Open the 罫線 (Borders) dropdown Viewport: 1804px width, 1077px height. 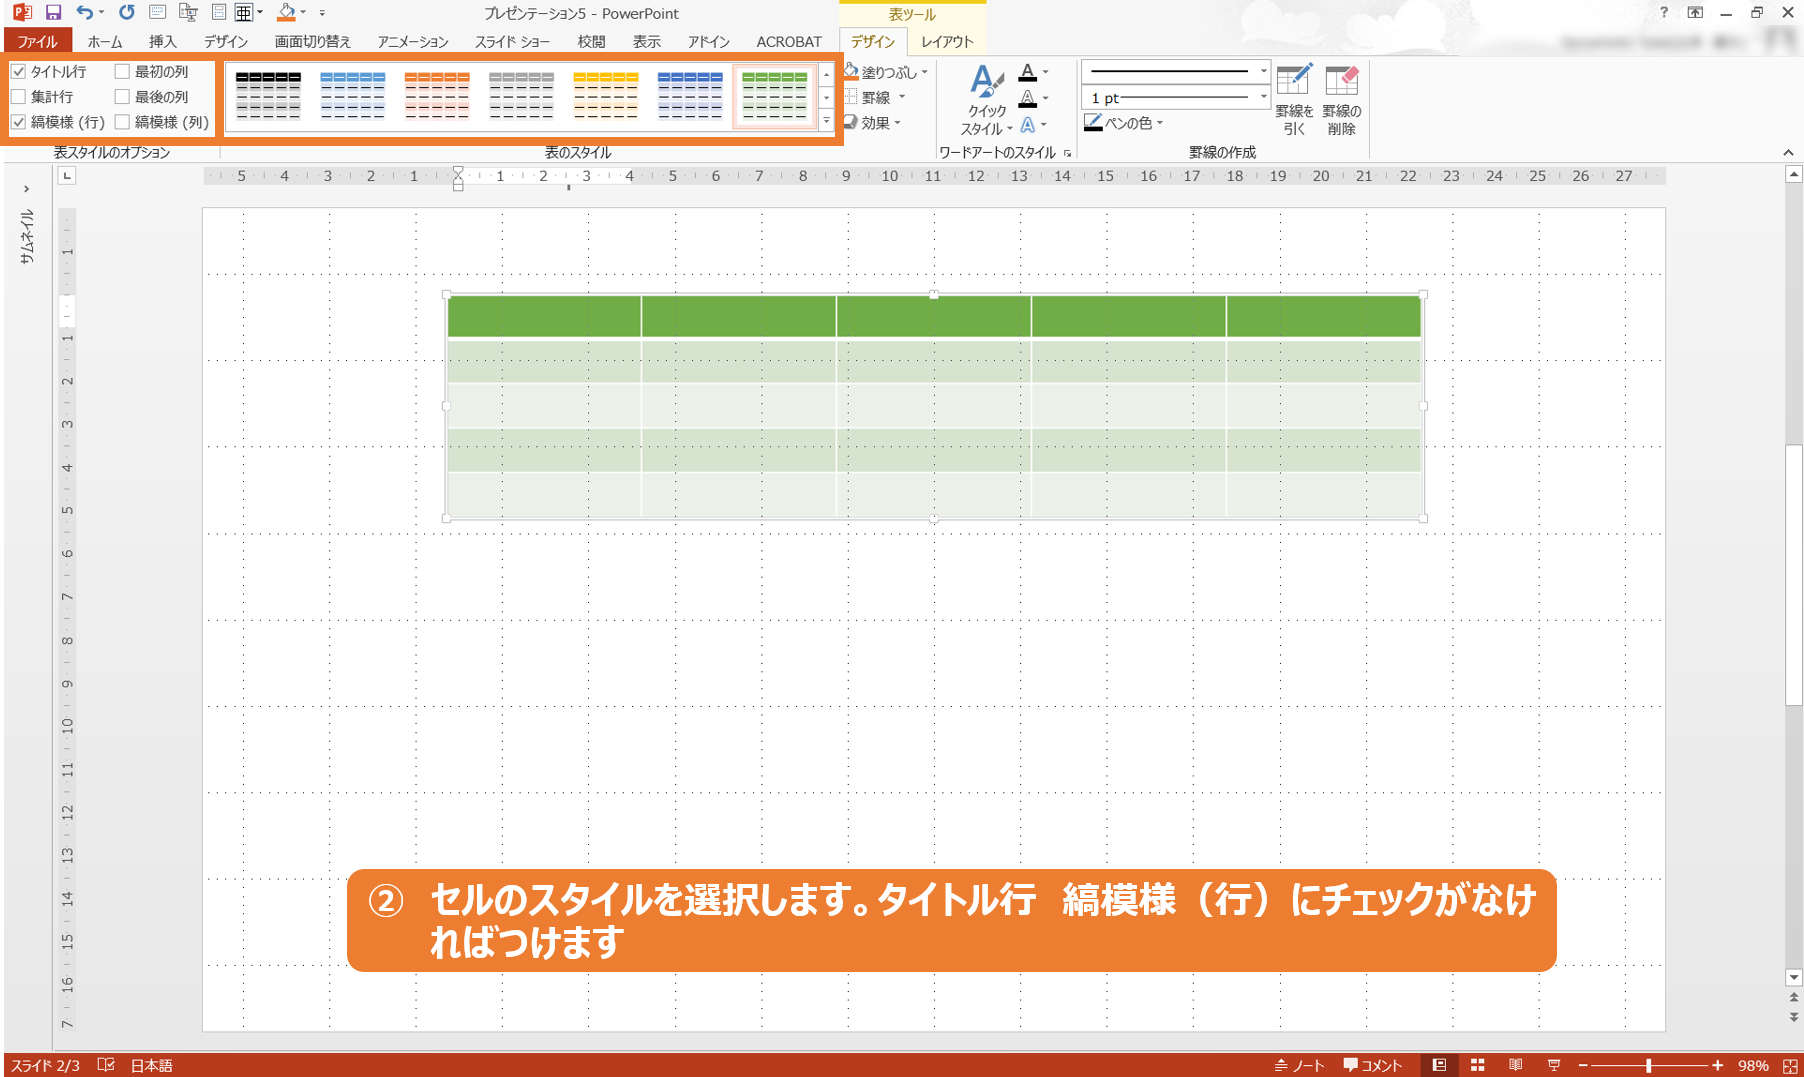tap(876, 98)
